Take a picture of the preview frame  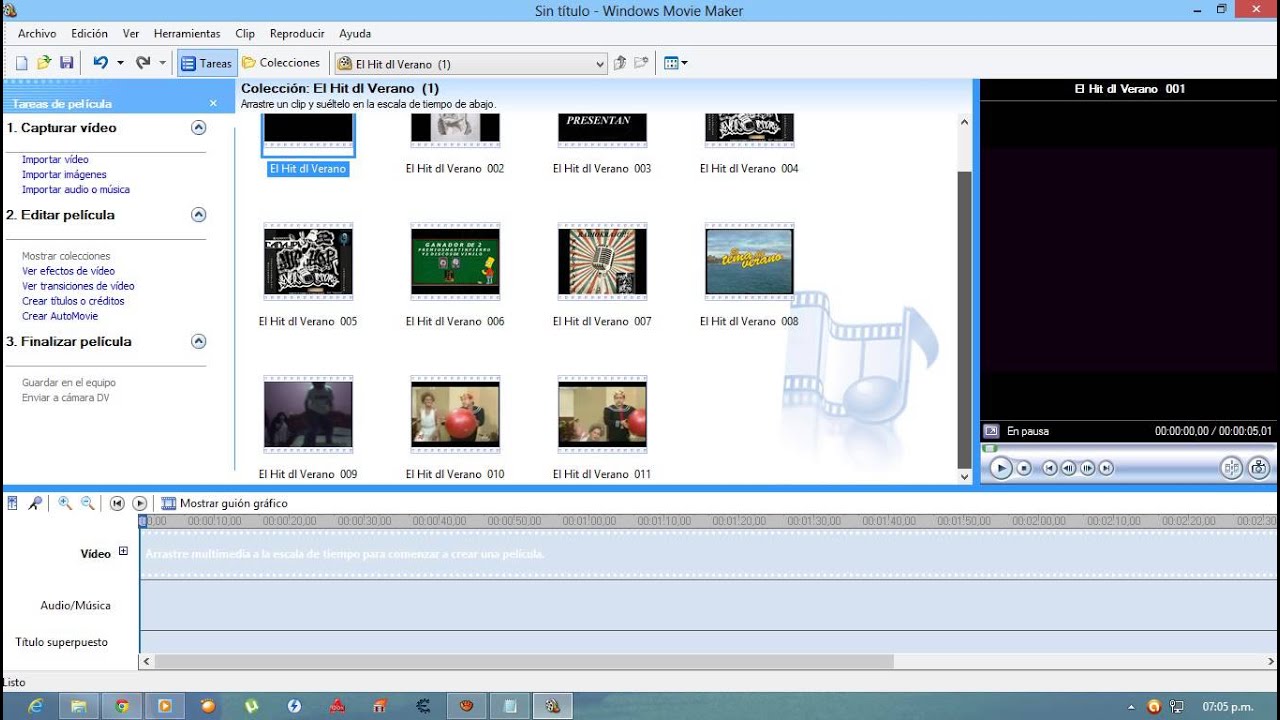(1258, 467)
